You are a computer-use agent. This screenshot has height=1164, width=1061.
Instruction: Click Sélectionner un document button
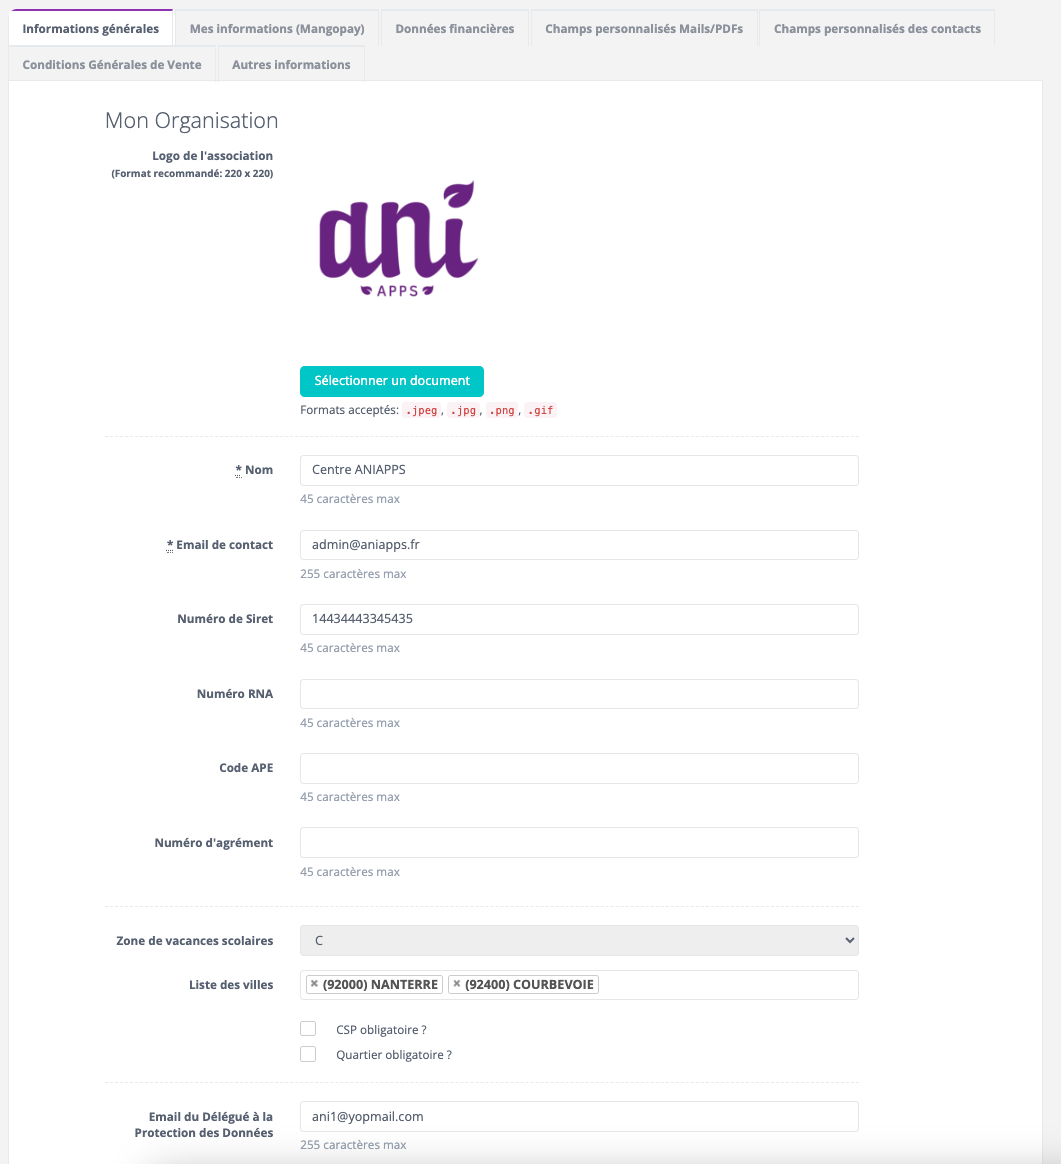click(392, 381)
